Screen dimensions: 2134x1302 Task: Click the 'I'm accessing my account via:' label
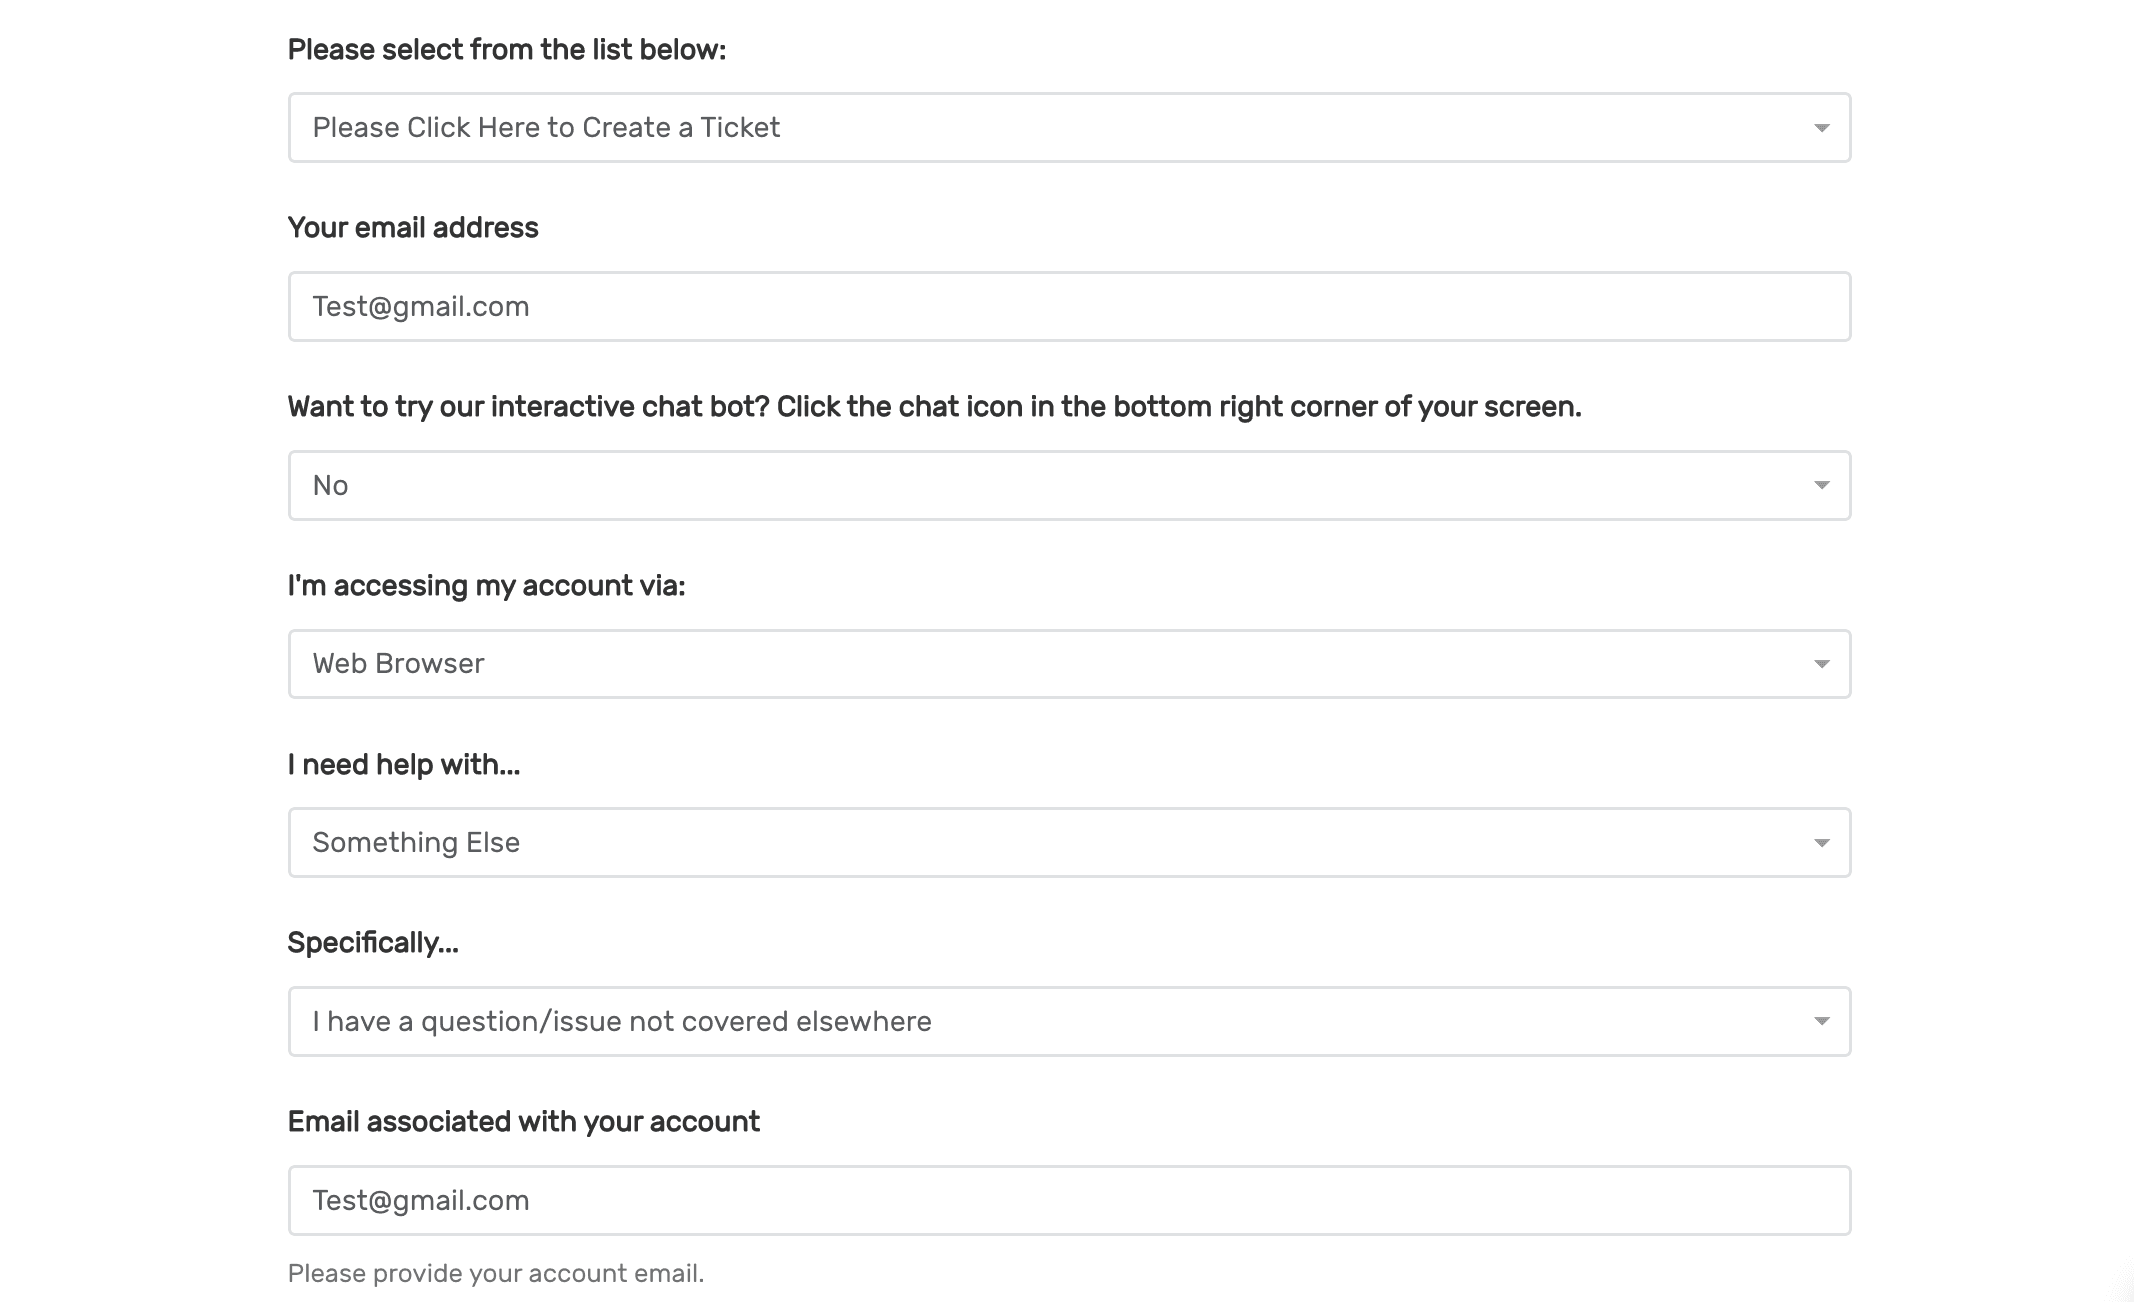tap(486, 586)
